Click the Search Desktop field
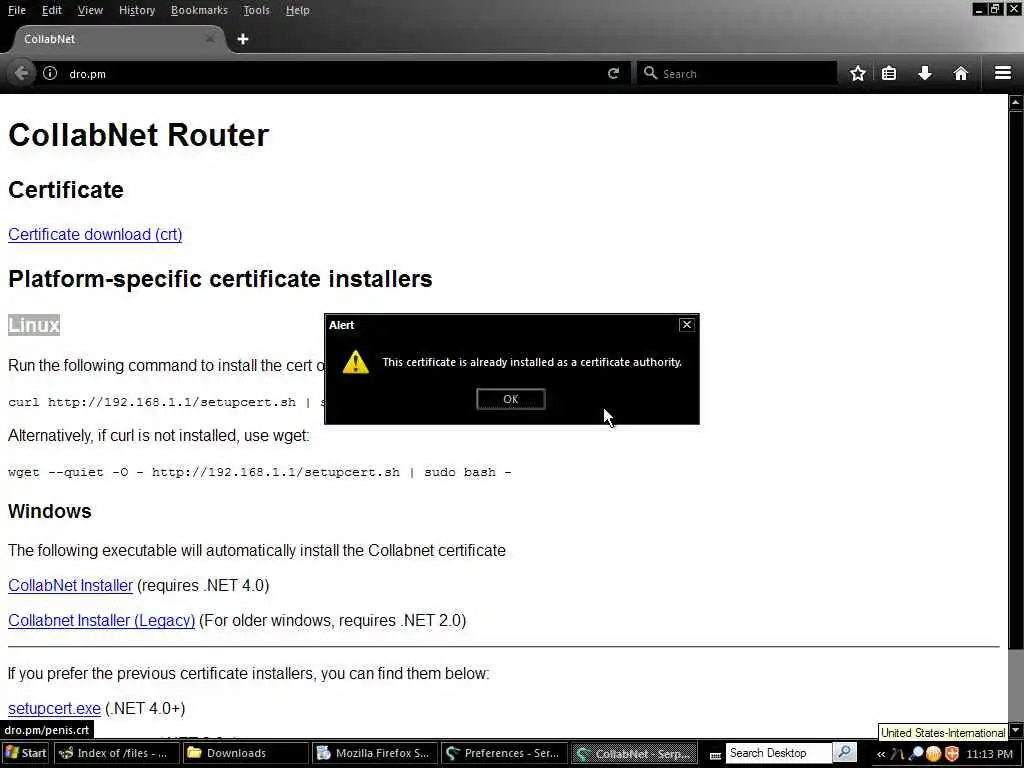The width and height of the screenshot is (1024, 768). 778,753
